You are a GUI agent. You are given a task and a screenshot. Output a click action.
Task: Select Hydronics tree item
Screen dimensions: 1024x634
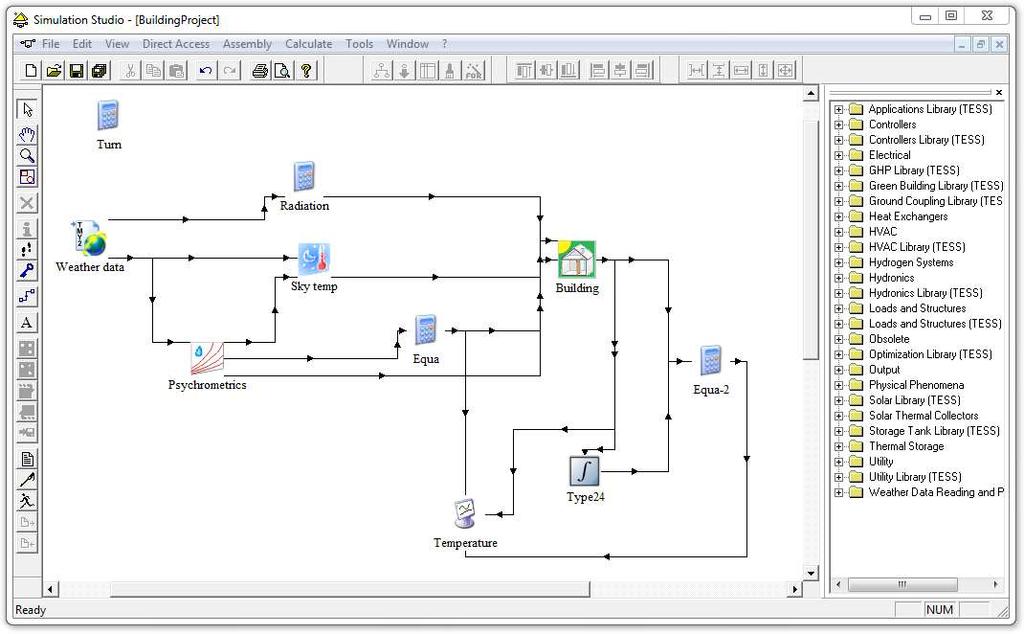891,278
